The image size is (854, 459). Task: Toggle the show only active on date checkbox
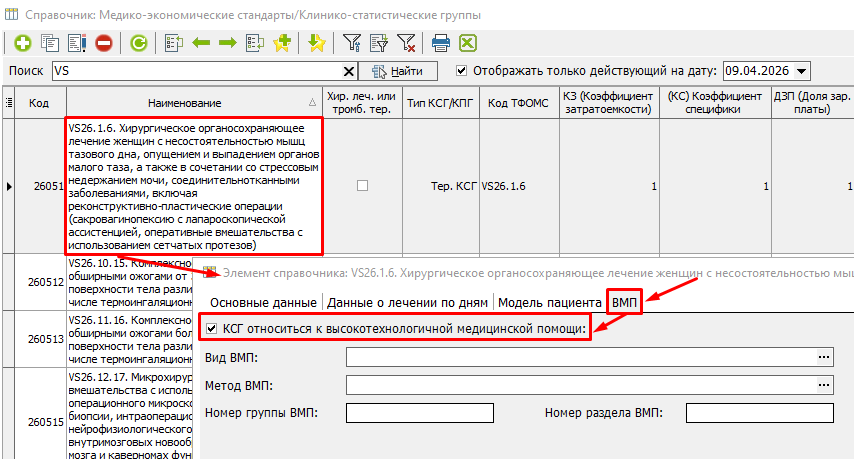click(x=461, y=71)
